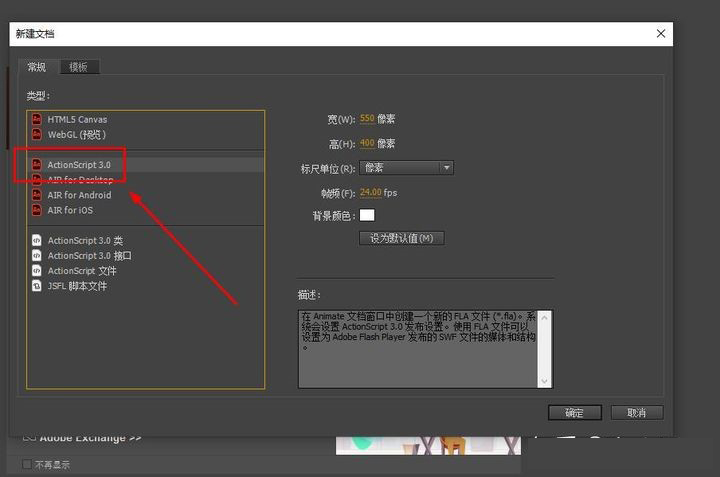
Task: Click the ActionScript 3.0 document icon
Action: pos(37,164)
